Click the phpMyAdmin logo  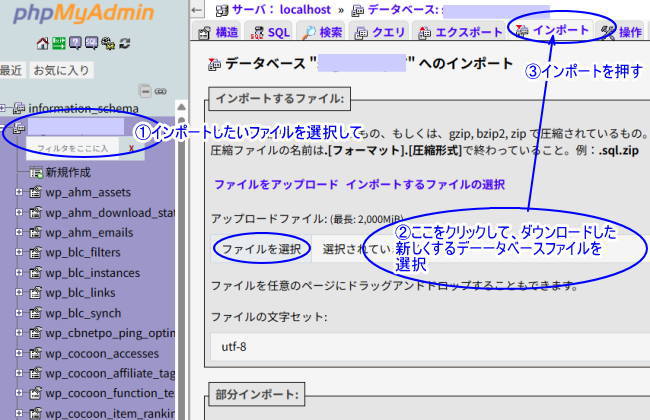(x=83, y=12)
